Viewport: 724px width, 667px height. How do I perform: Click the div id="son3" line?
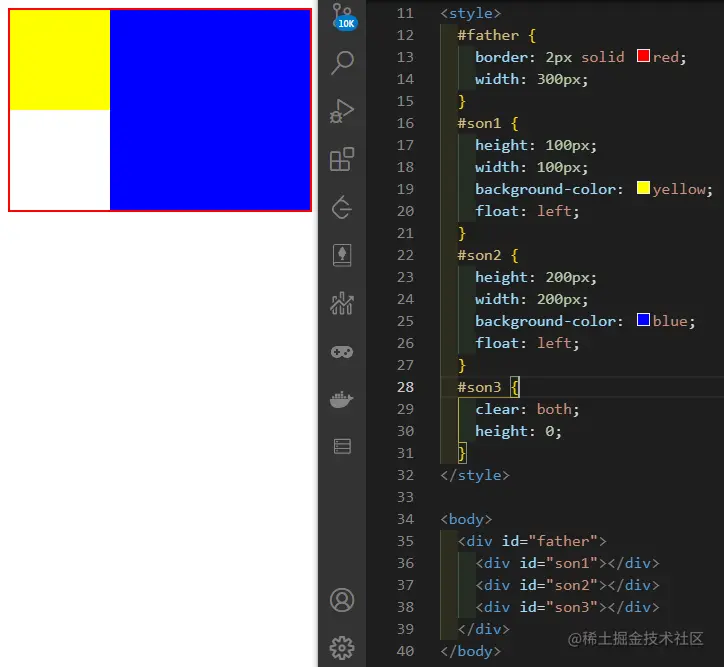(x=567, y=607)
